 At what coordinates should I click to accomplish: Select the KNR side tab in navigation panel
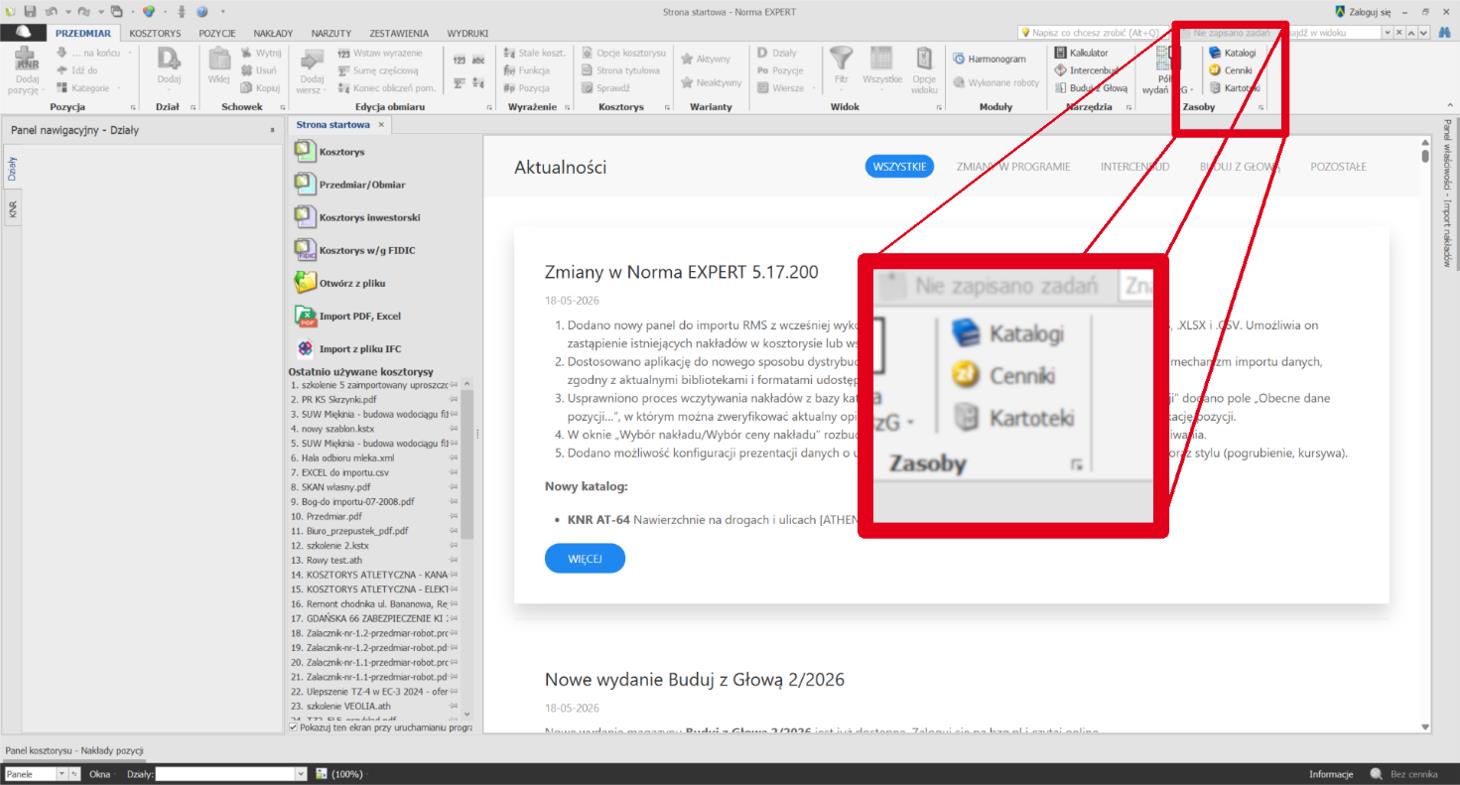(12, 209)
